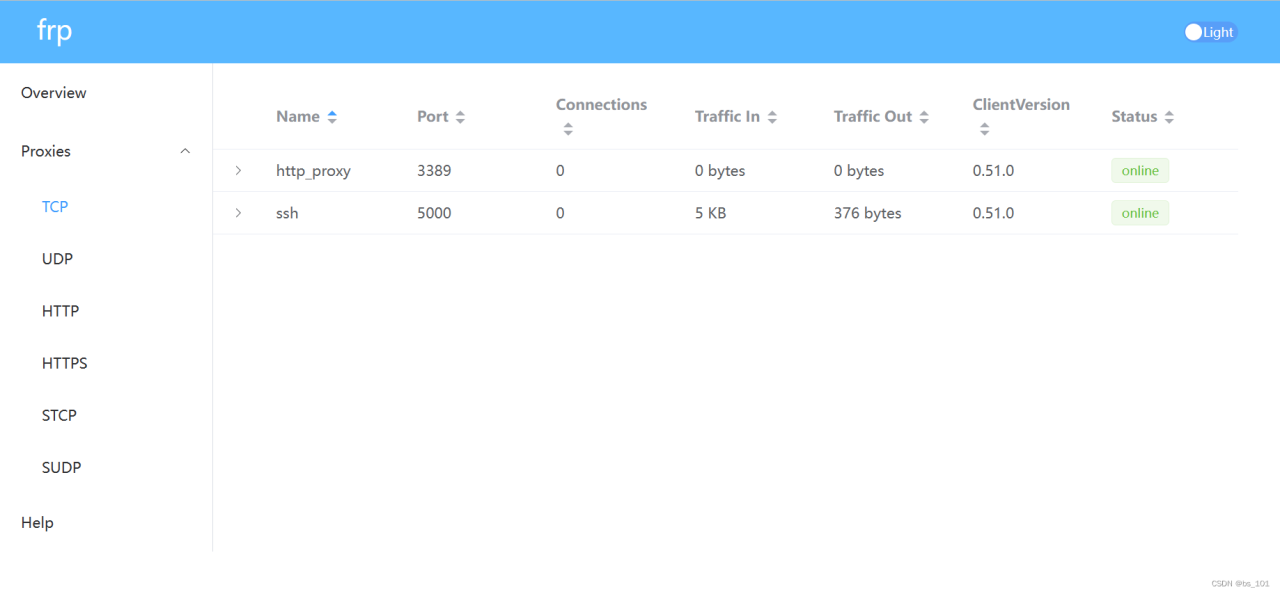Click the Port column header label
Viewport: 1280px width, 594px height.
[433, 117]
